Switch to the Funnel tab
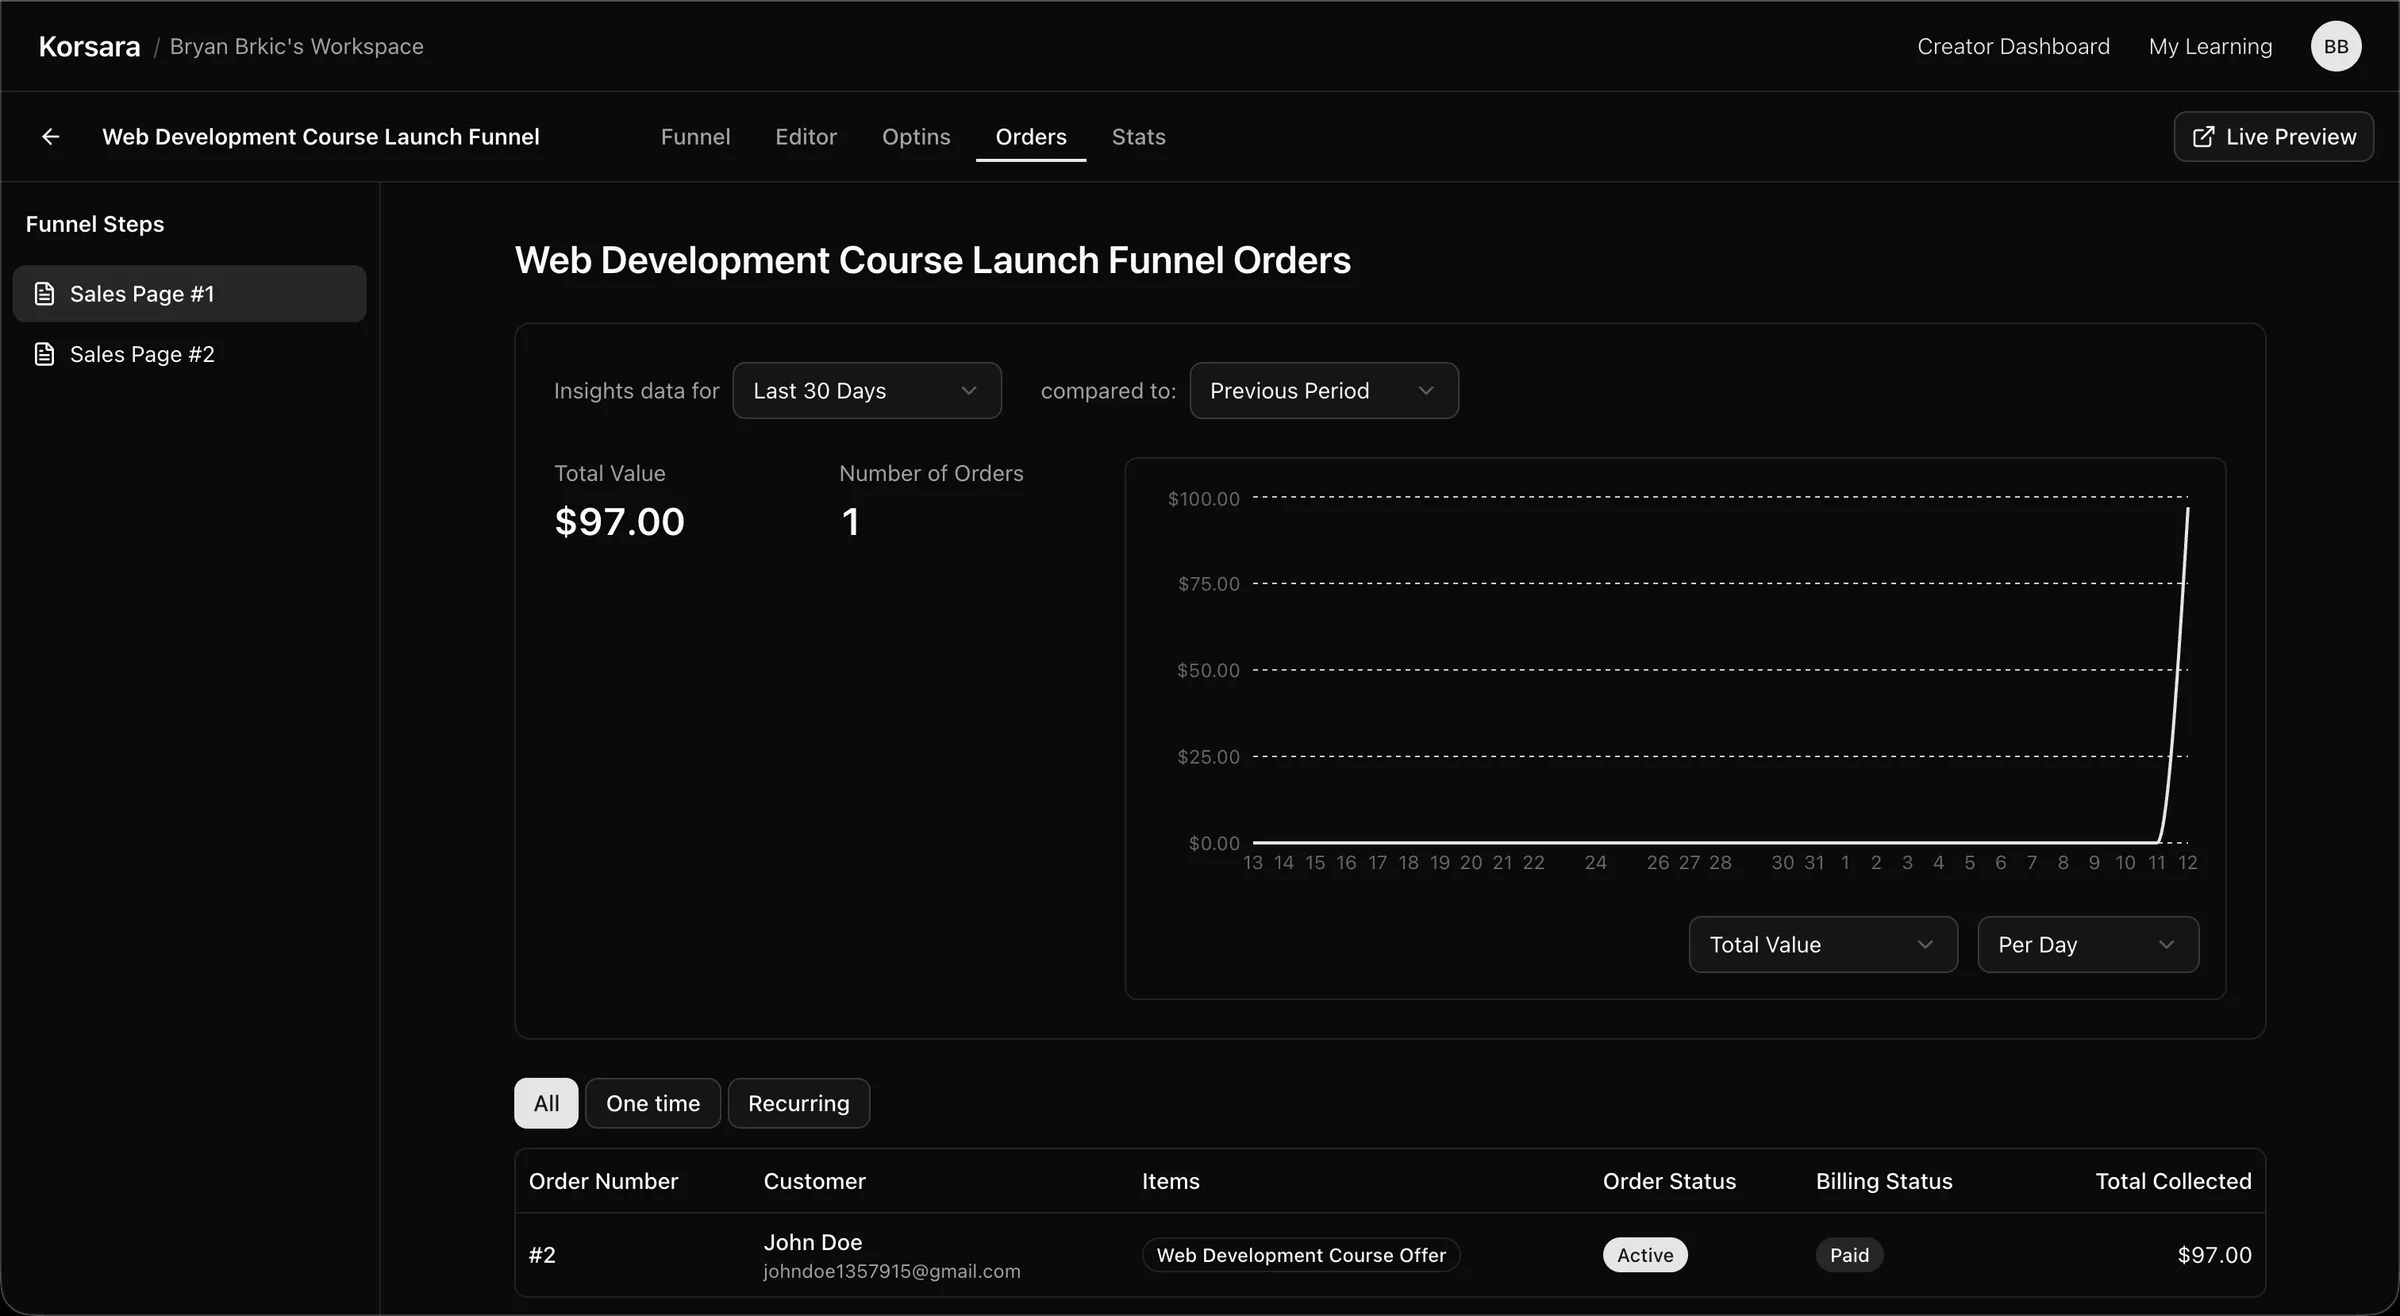 (695, 137)
